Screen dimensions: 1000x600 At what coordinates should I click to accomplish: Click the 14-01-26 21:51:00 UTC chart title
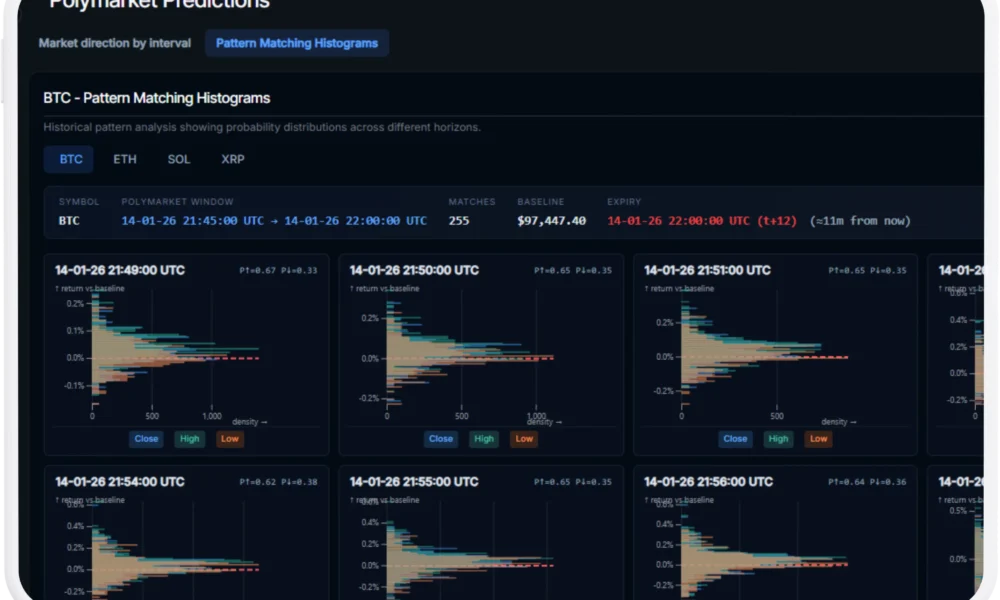tap(707, 270)
